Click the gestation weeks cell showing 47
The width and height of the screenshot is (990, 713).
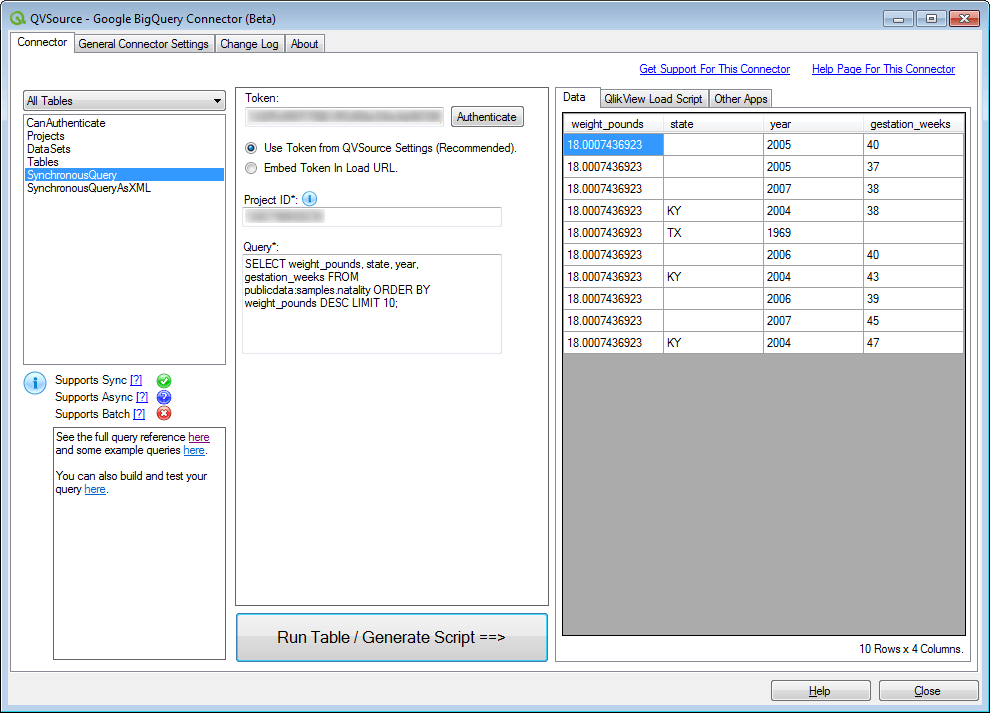coord(914,343)
